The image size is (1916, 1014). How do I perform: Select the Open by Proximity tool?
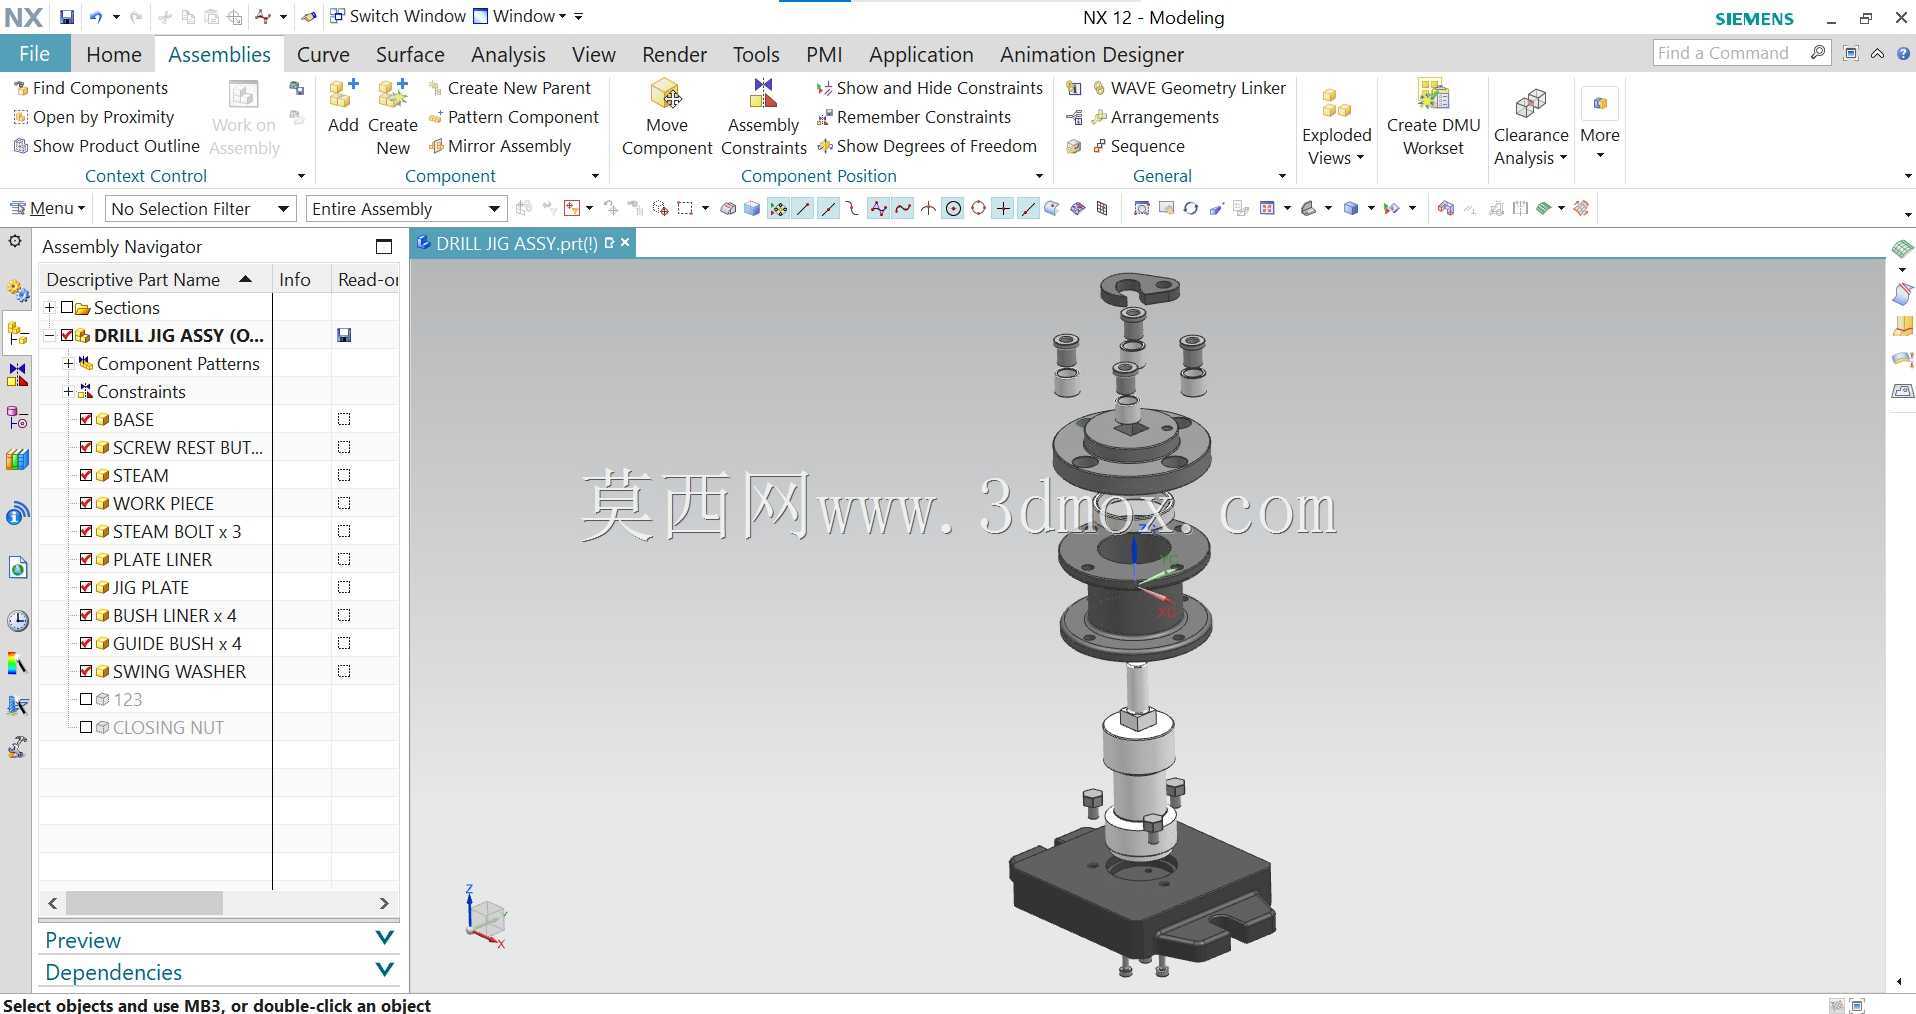click(93, 117)
